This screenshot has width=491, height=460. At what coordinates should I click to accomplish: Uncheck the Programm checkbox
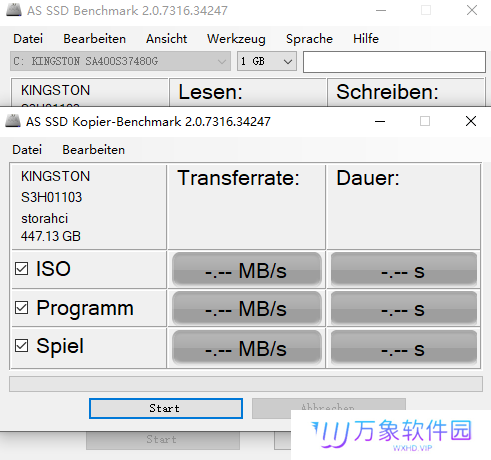pos(22,308)
